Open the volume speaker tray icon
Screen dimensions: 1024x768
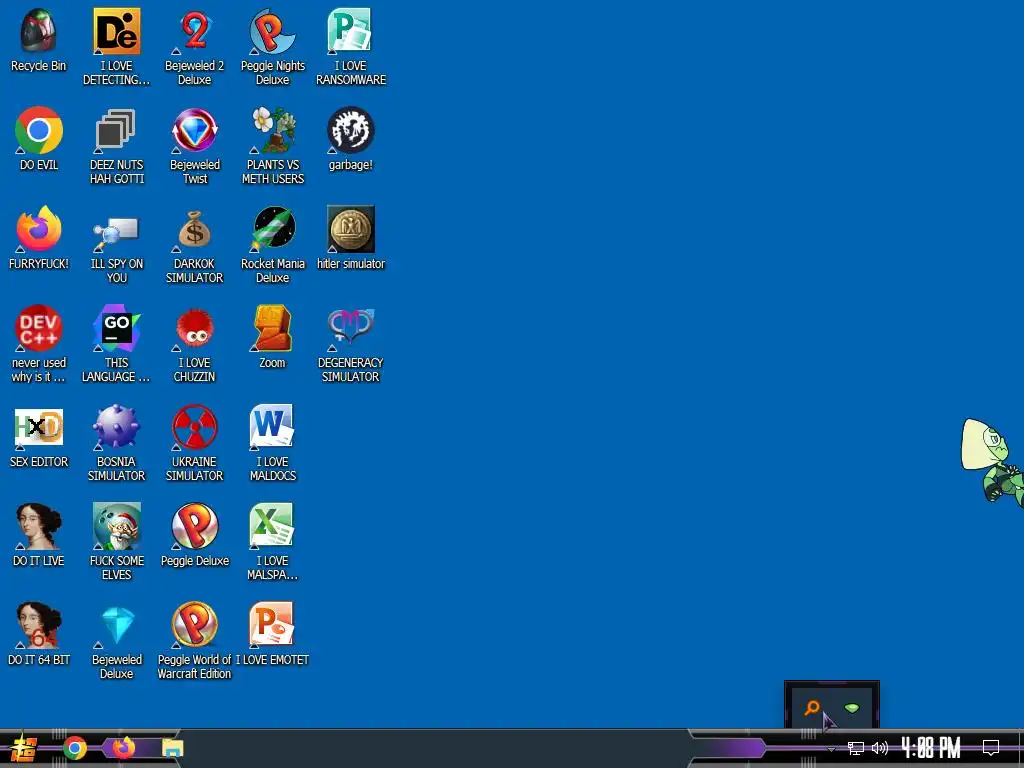click(x=880, y=748)
